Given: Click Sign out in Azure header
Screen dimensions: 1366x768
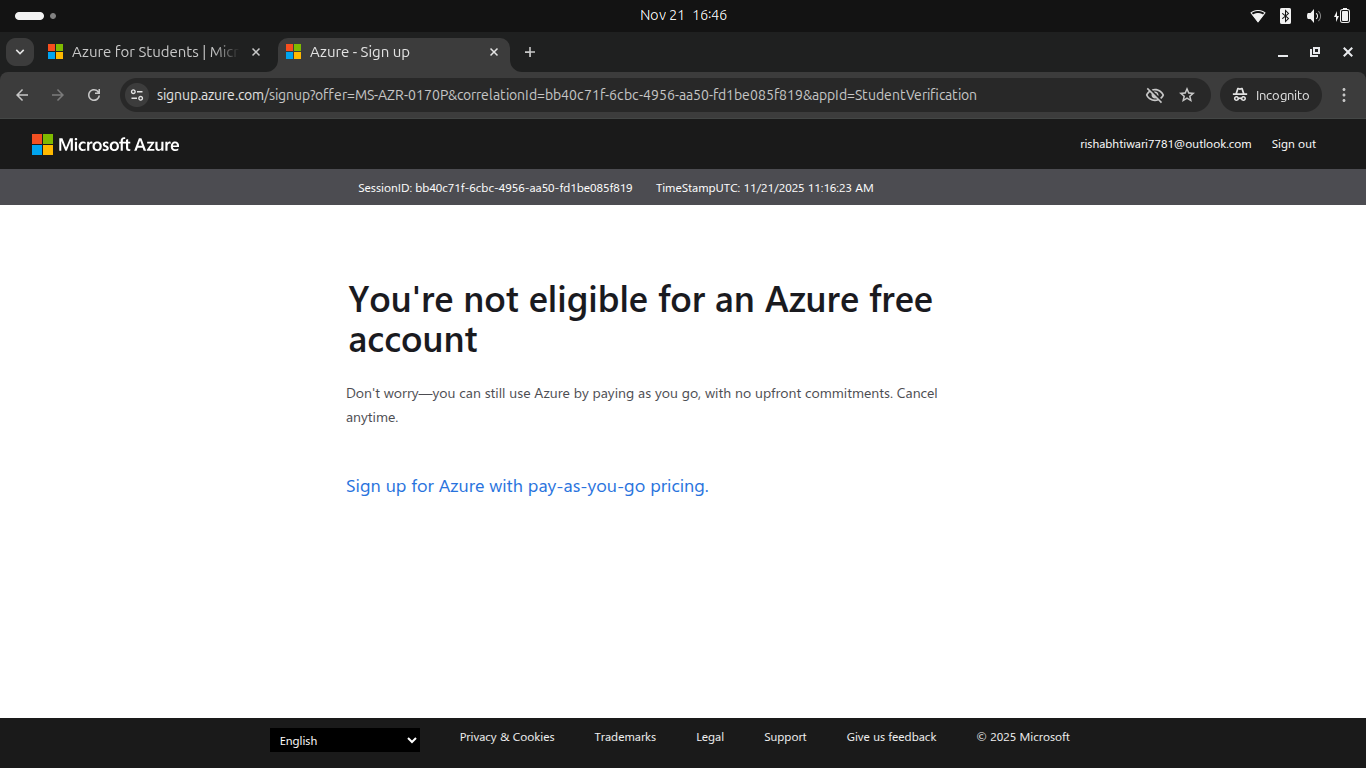Looking at the screenshot, I should [x=1293, y=144].
